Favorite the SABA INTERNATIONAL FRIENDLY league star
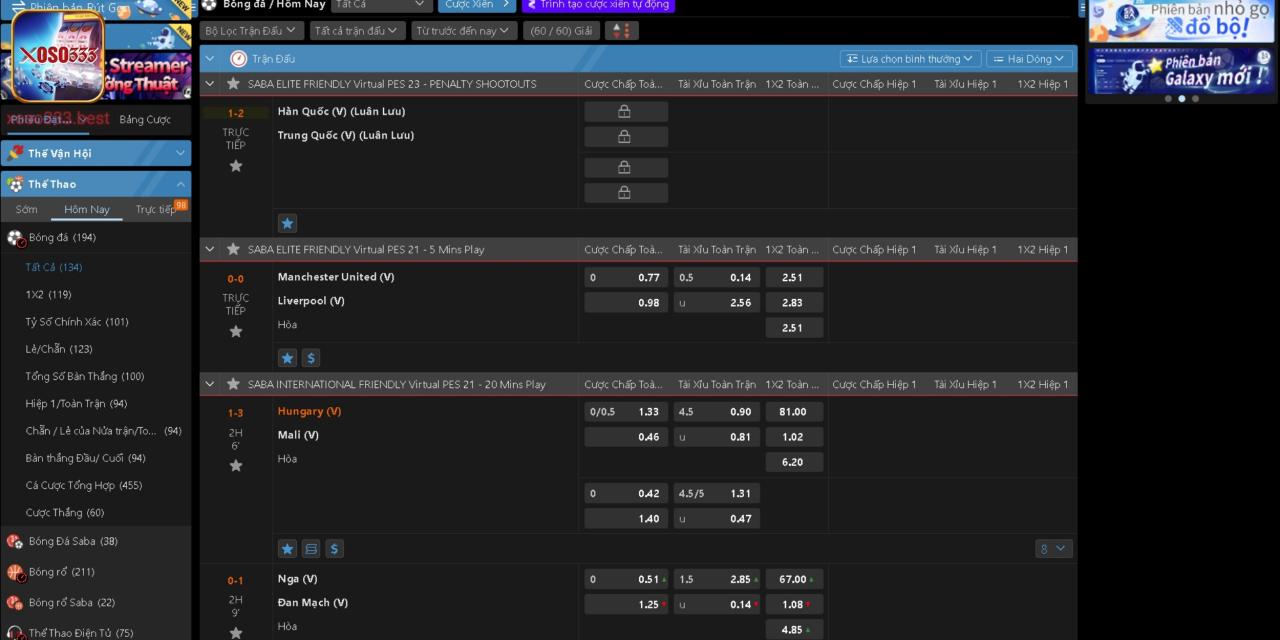The width and height of the screenshot is (1280, 640). tap(233, 384)
